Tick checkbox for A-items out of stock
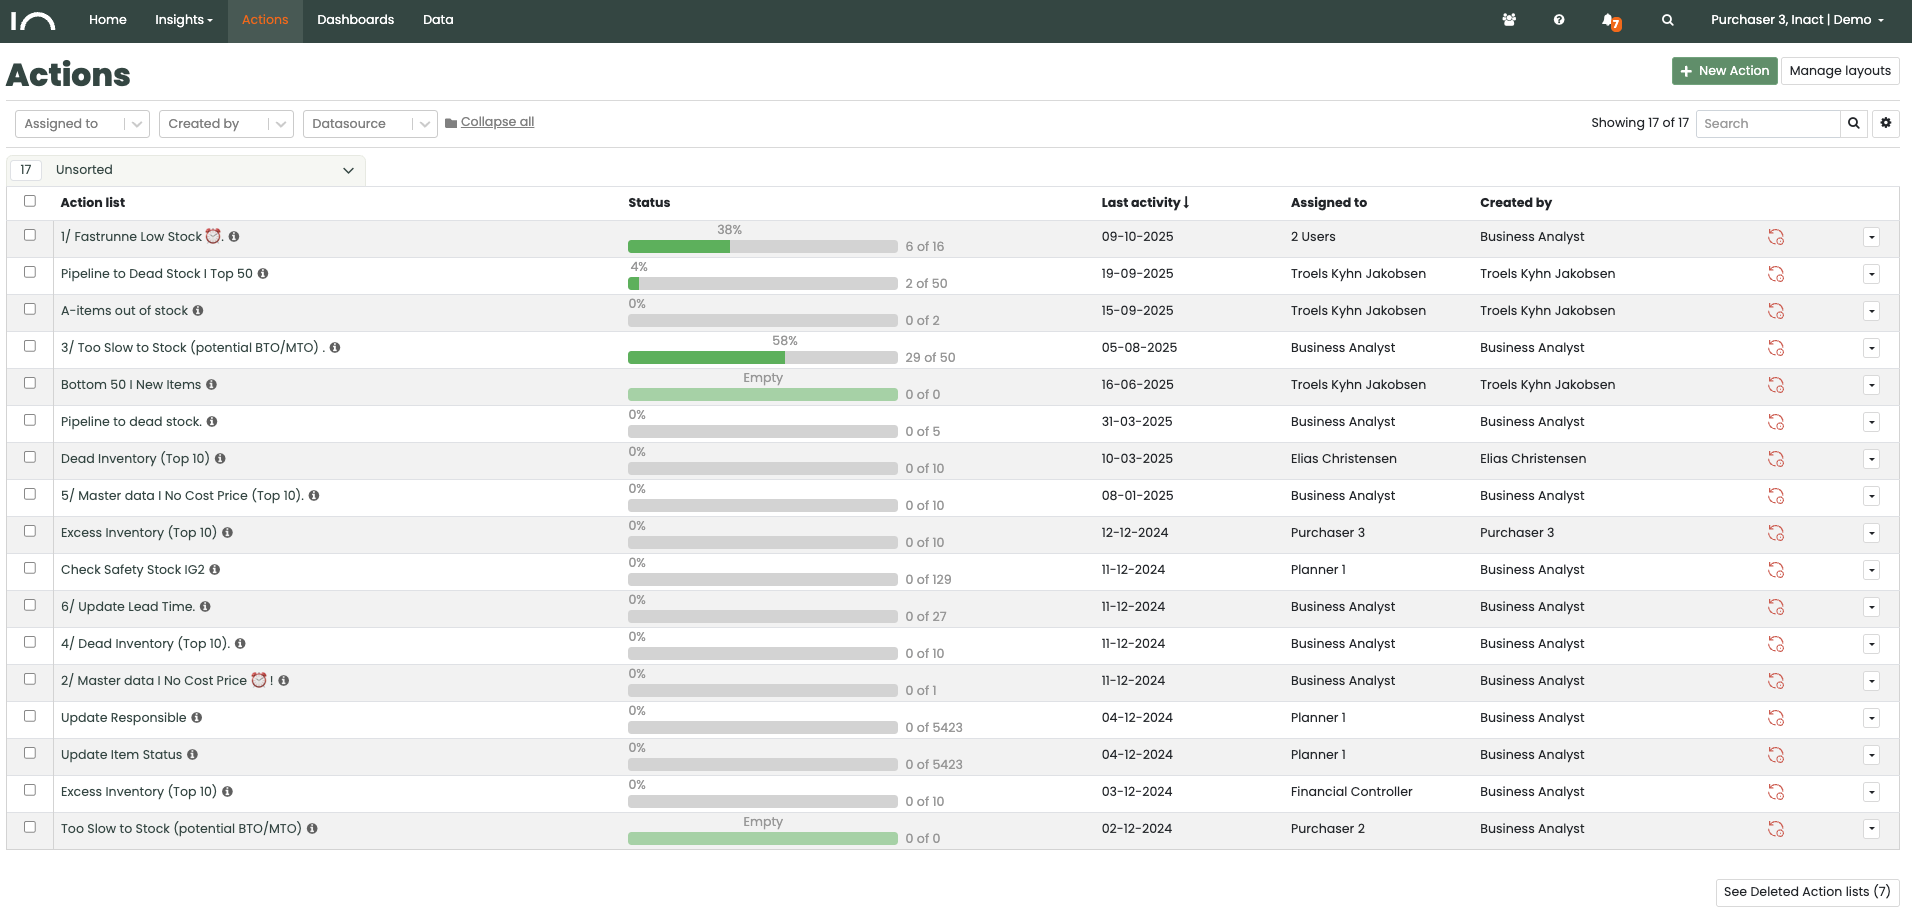 pos(30,309)
